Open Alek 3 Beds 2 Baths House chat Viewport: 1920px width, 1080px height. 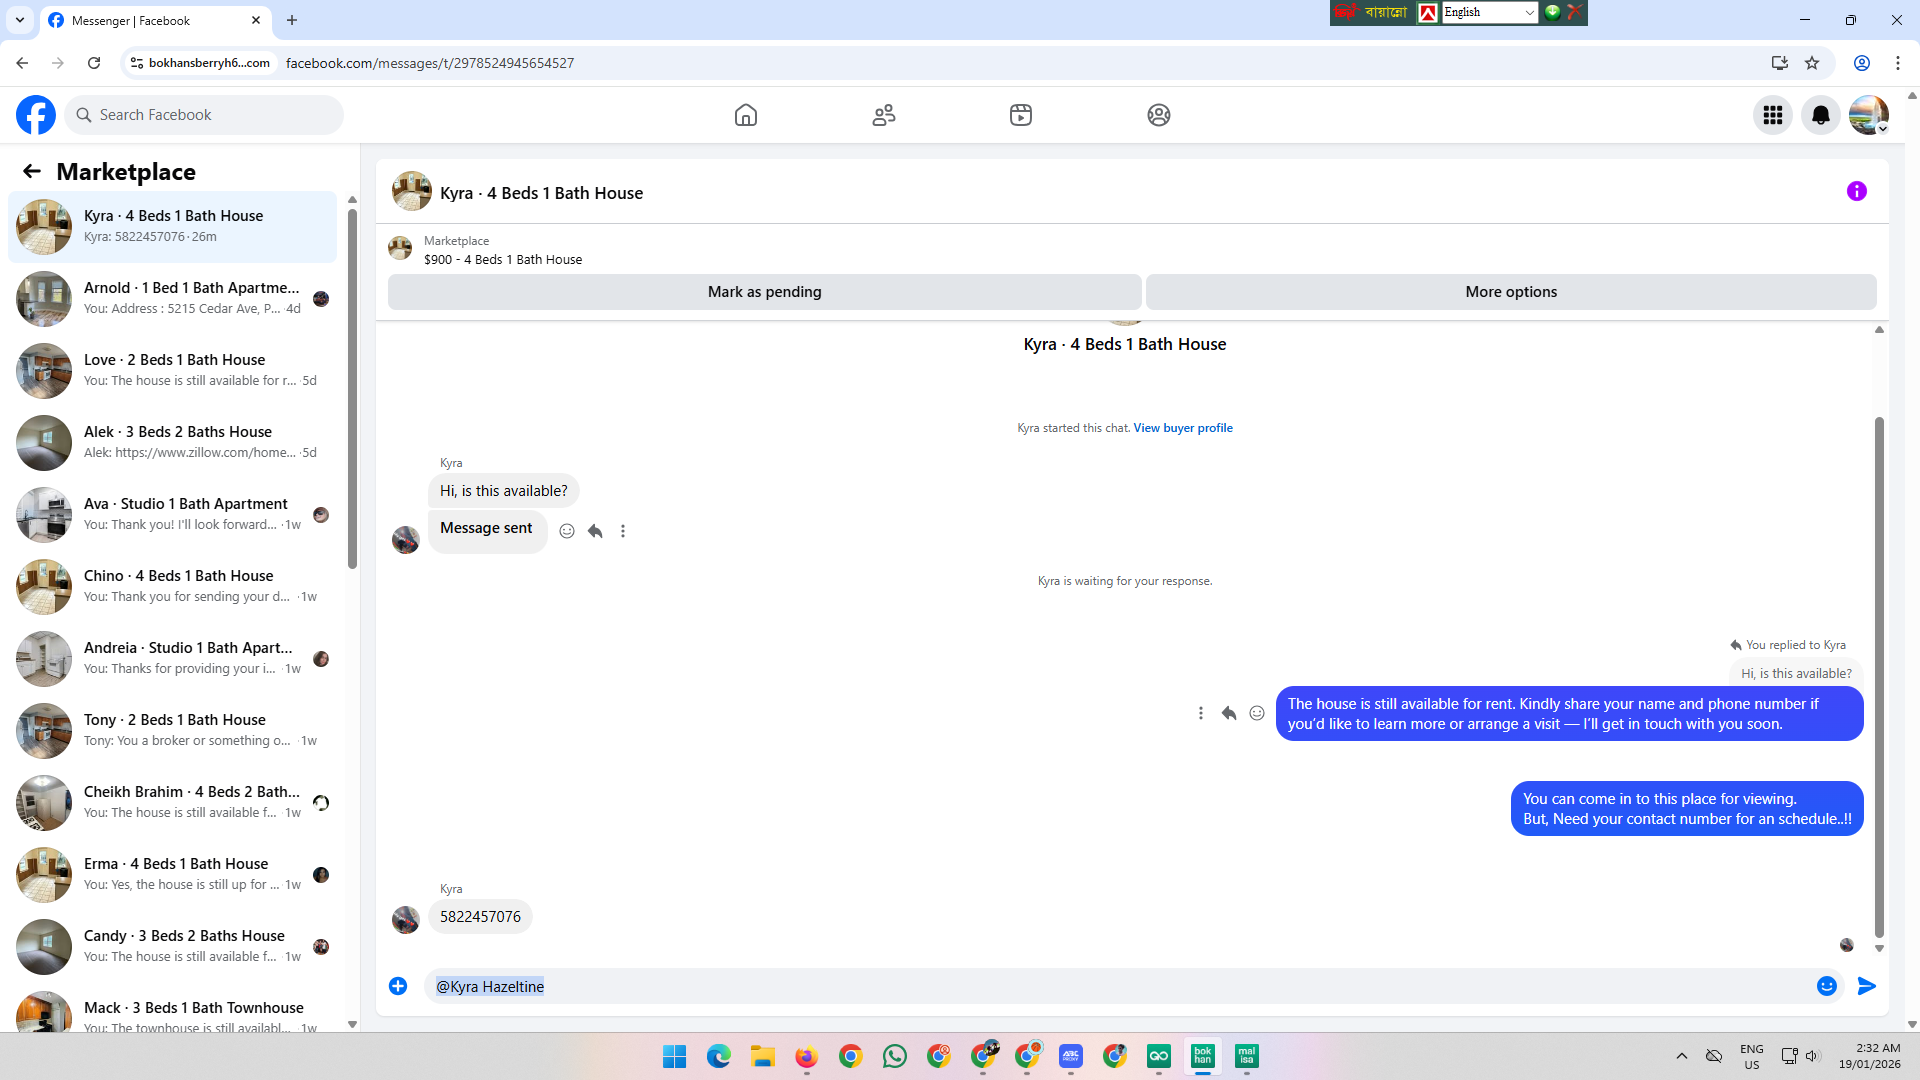(173, 443)
